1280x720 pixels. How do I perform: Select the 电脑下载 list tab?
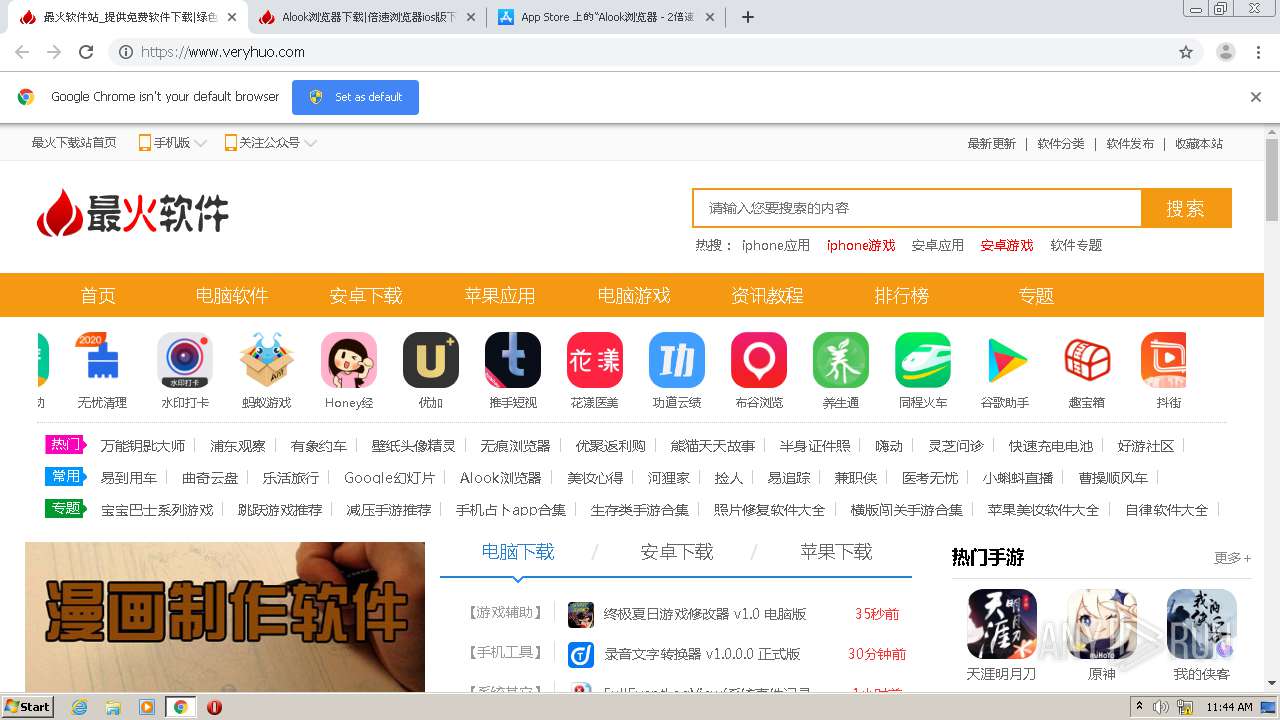coord(518,552)
